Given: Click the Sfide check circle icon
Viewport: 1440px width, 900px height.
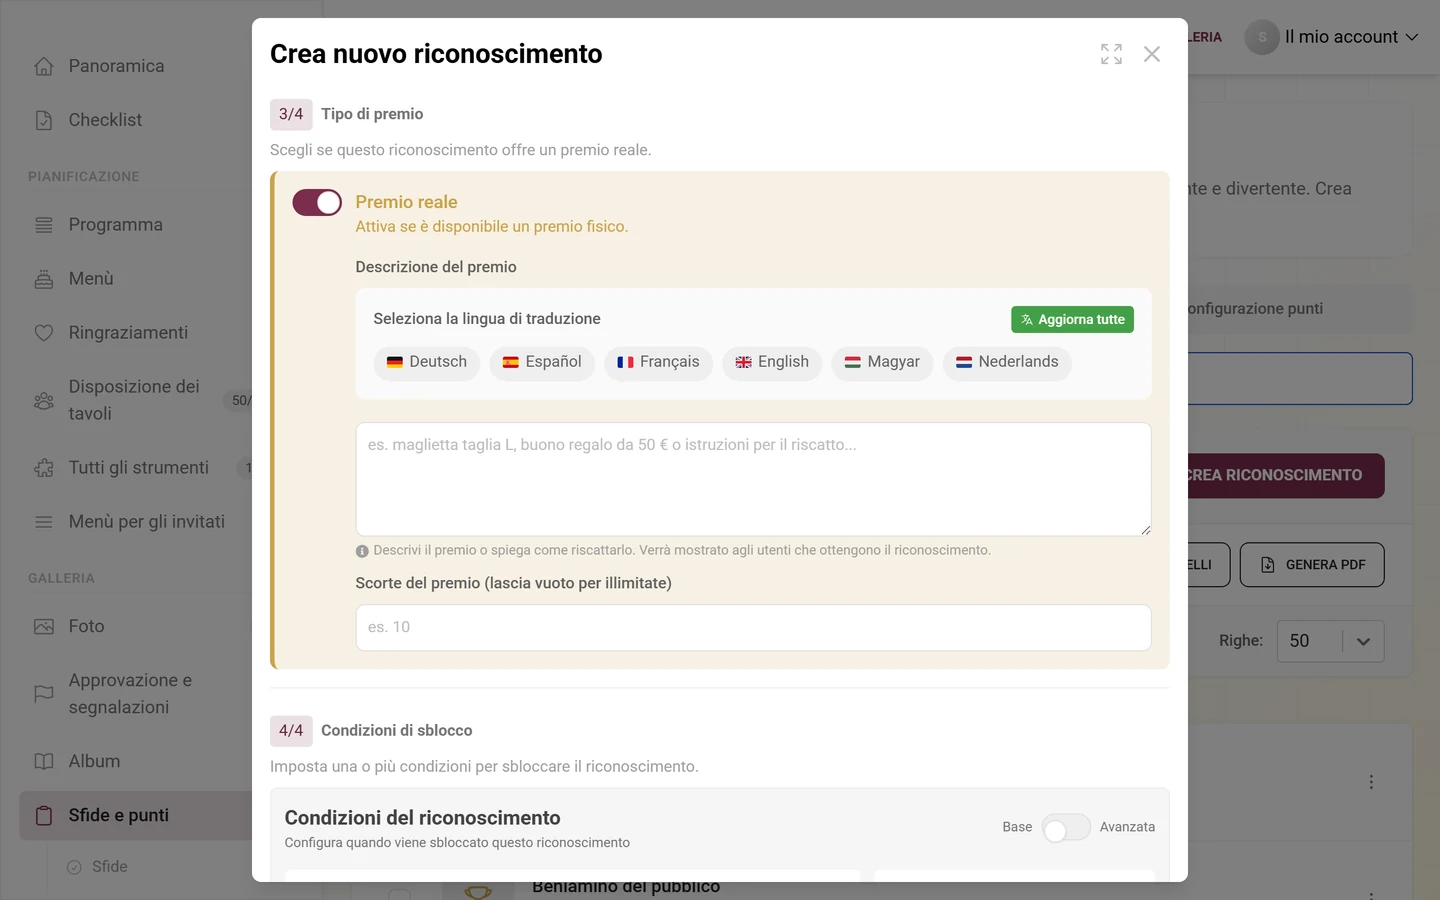Looking at the screenshot, I should pos(74,867).
